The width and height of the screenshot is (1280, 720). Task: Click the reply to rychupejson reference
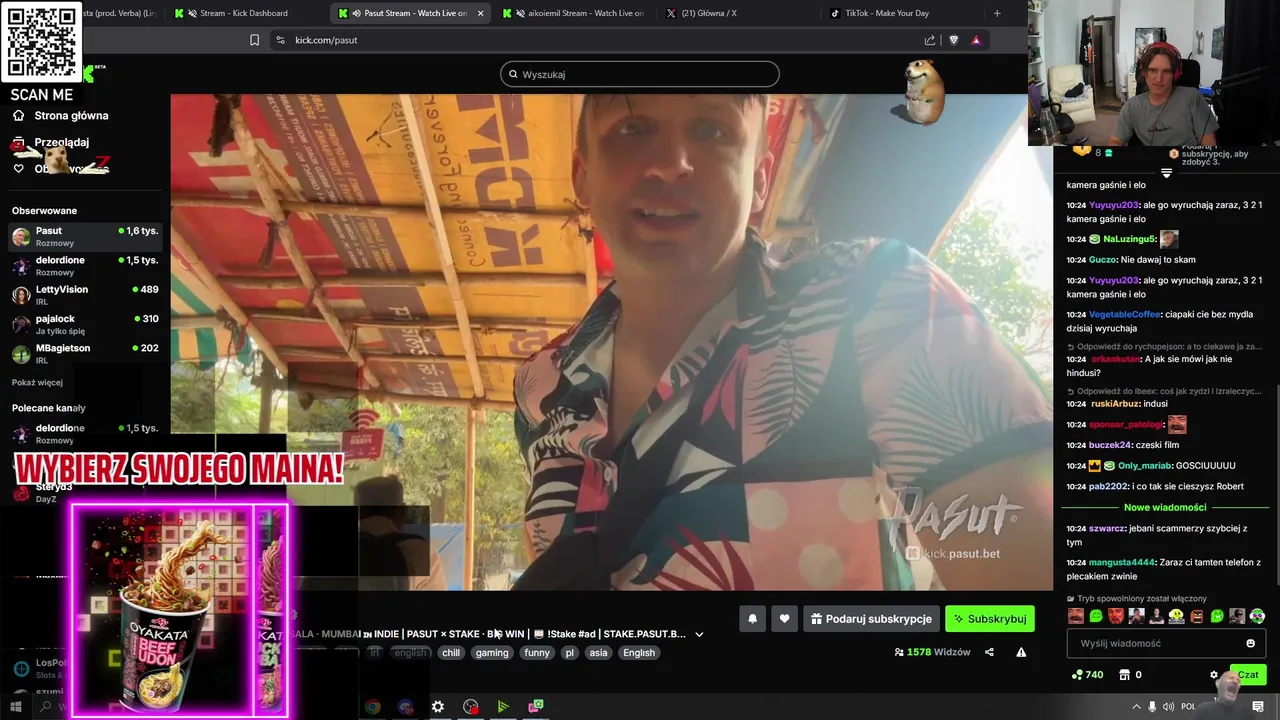tap(1165, 347)
